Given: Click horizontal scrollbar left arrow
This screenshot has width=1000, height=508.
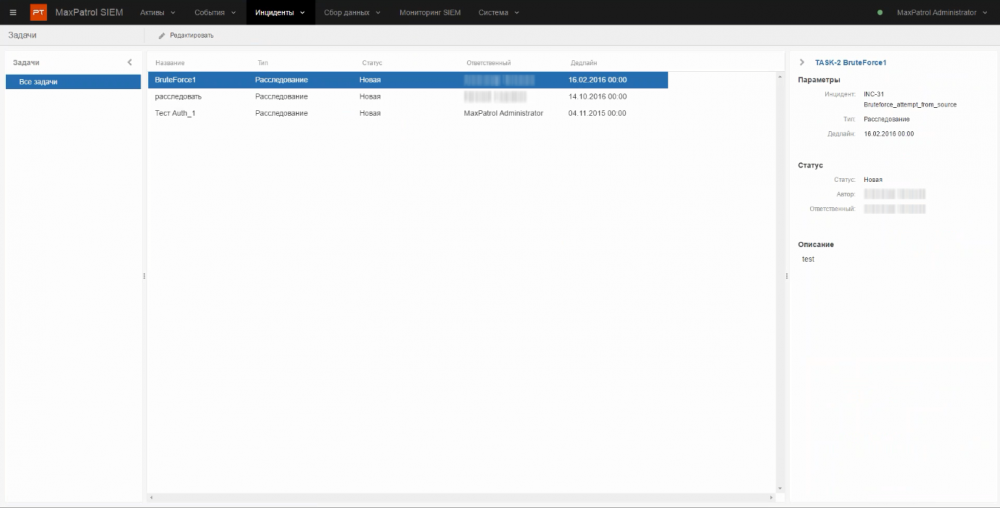Looking at the screenshot, I should click(151, 497).
